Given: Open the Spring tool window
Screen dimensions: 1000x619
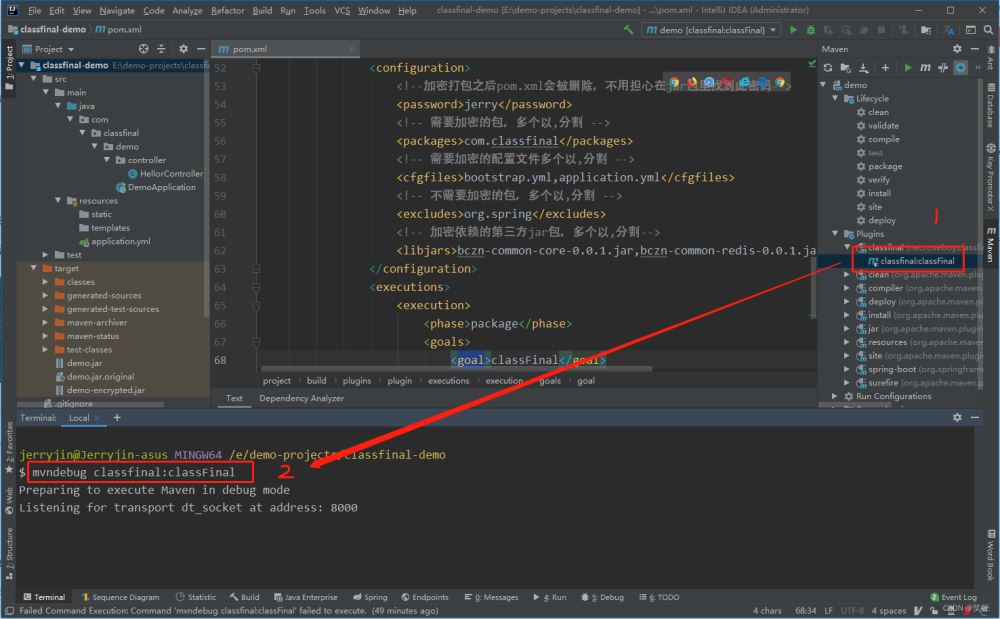Looking at the screenshot, I should tap(370, 597).
